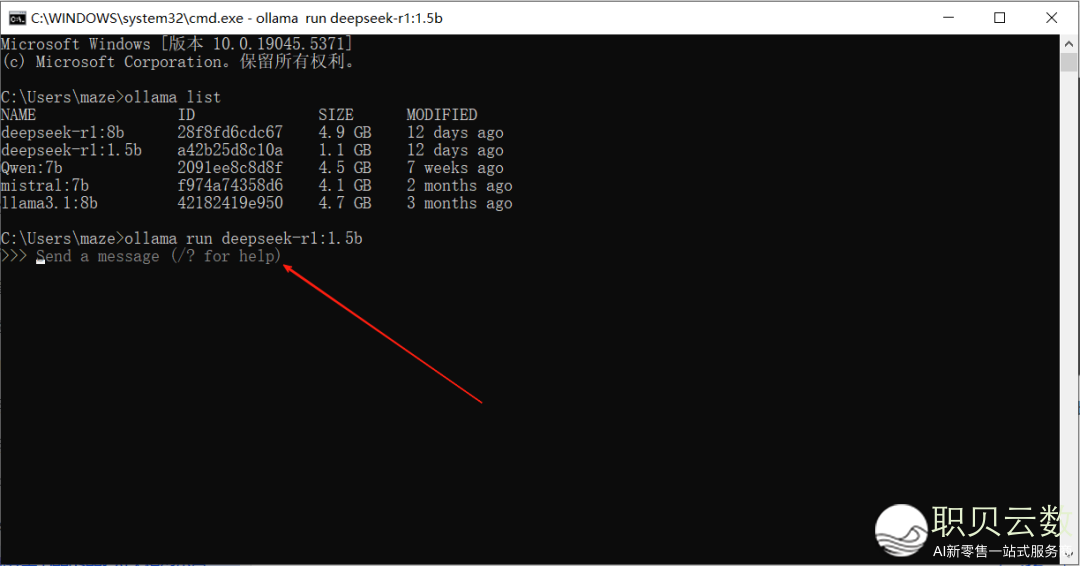This screenshot has width=1080, height=566.
Task: Maximize the command prompt window
Action: click(999, 18)
